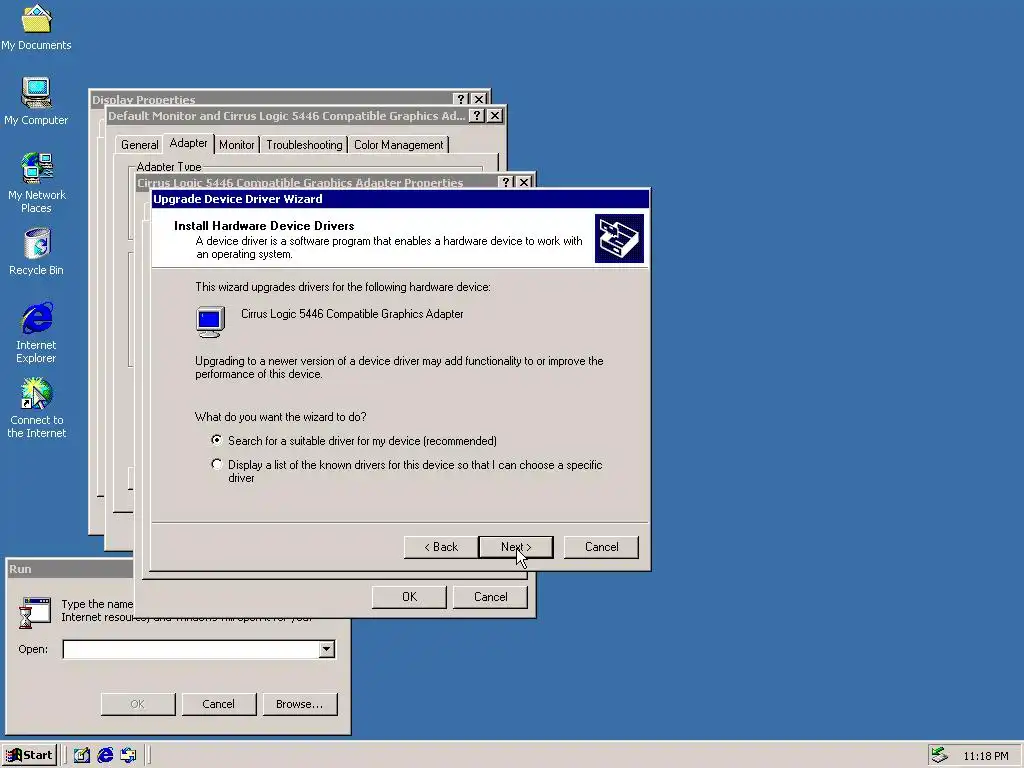Open Connect to the Internet shortcut

pyautogui.click(x=36, y=408)
